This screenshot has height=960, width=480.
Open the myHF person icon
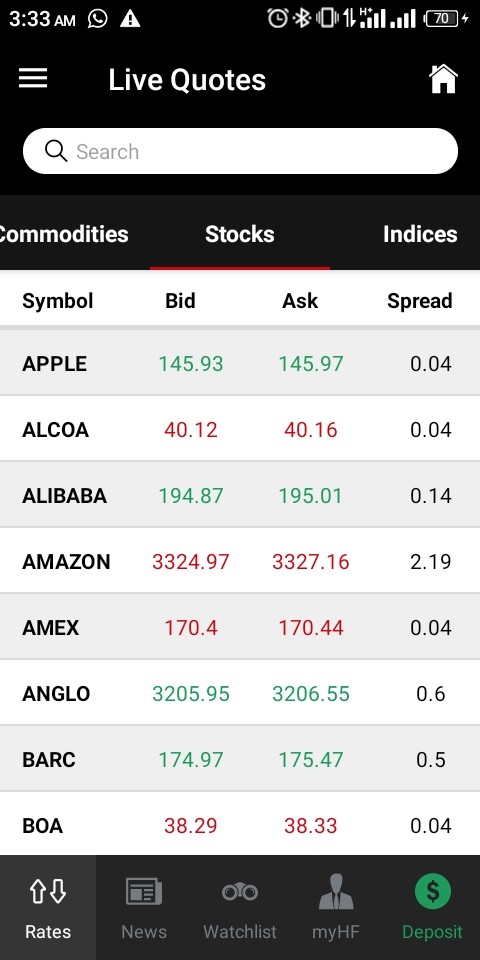coord(336,891)
